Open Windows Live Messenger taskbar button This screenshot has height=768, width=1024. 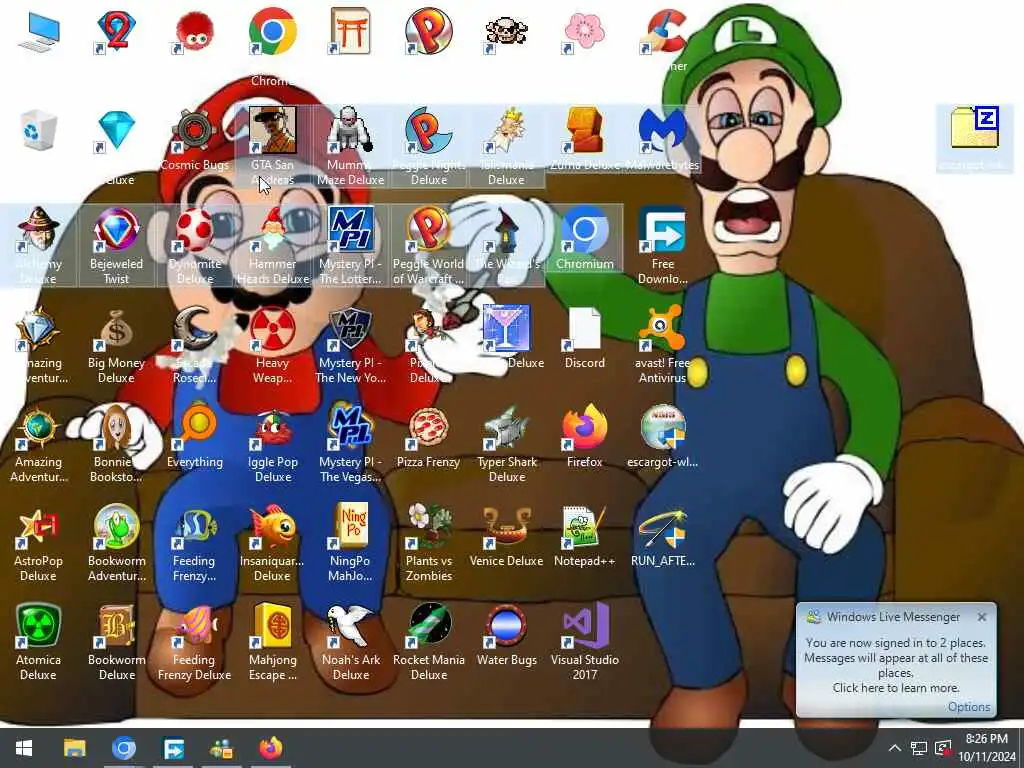click(x=222, y=748)
